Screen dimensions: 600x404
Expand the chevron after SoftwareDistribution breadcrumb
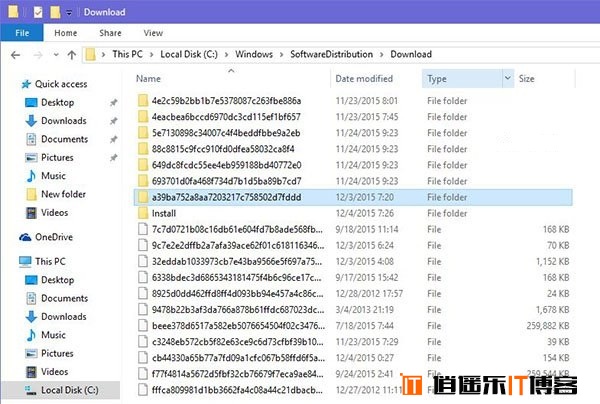[382, 55]
